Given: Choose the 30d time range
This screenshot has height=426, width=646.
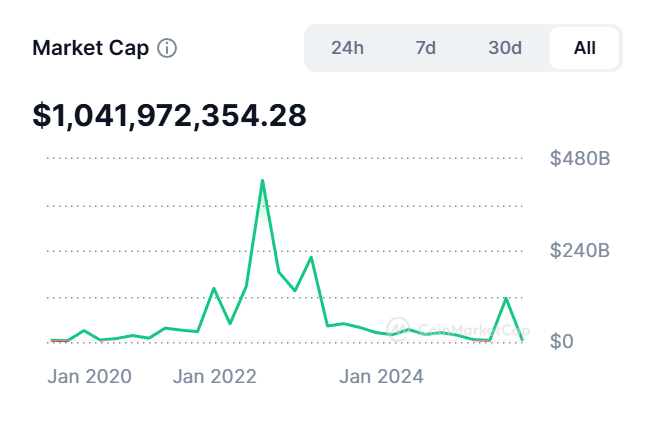Looking at the screenshot, I should tap(505, 48).
